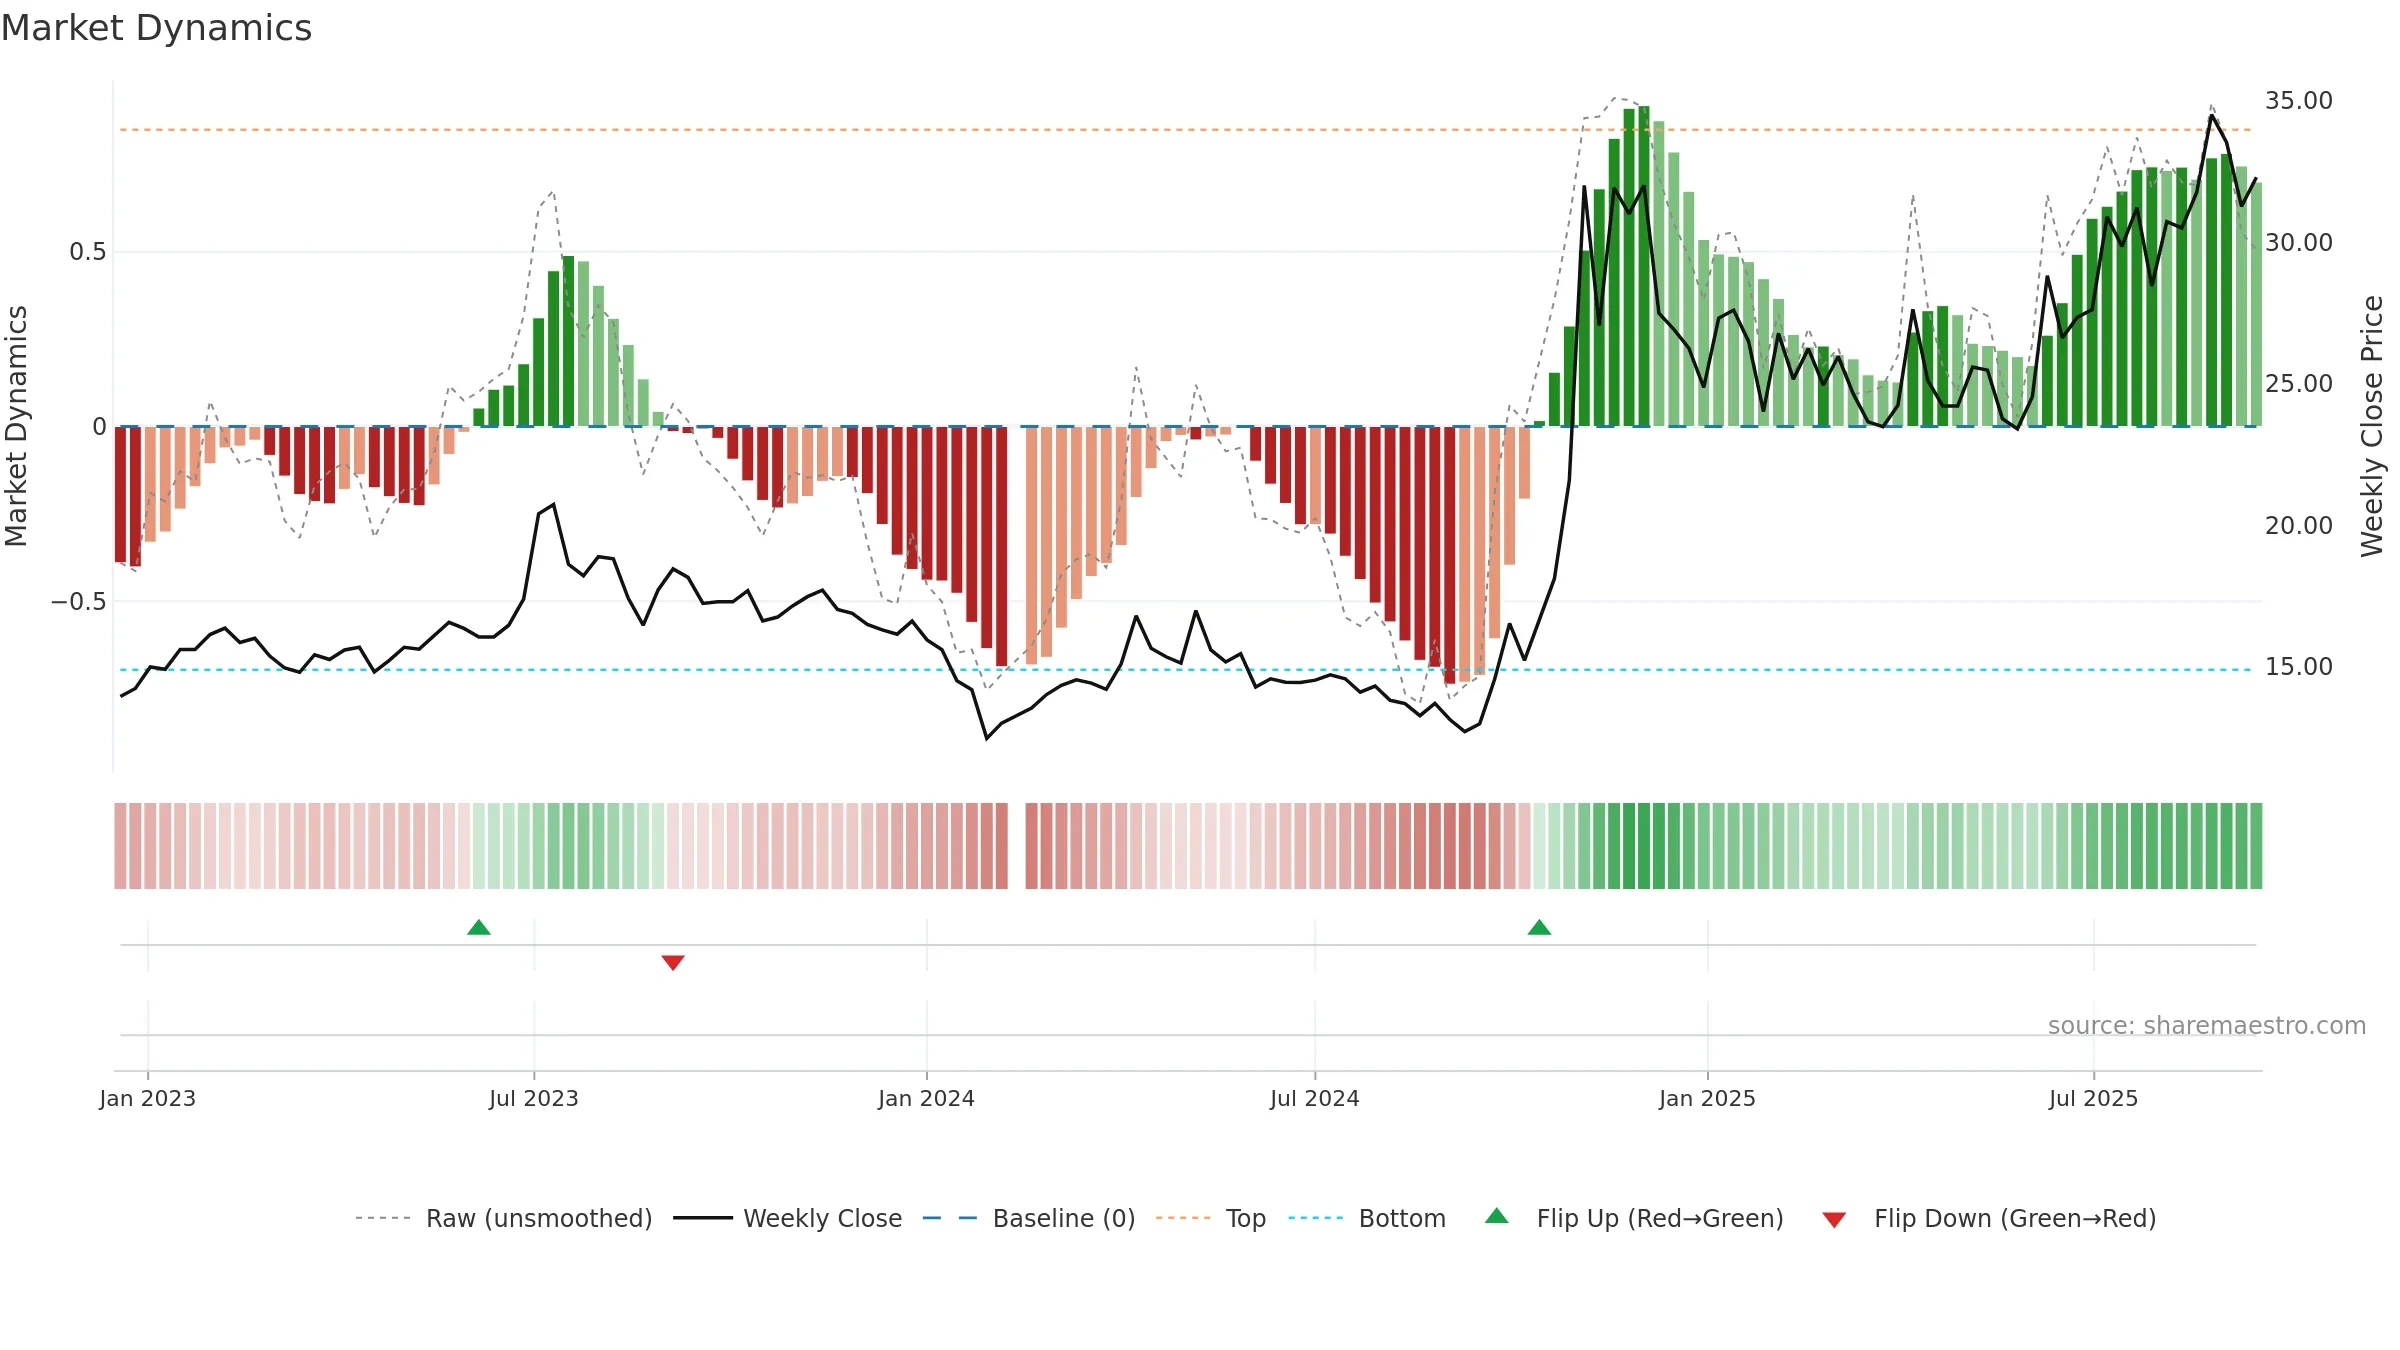Click the Jan 2025 axis label
The image size is (2400, 1350).
(1708, 1098)
